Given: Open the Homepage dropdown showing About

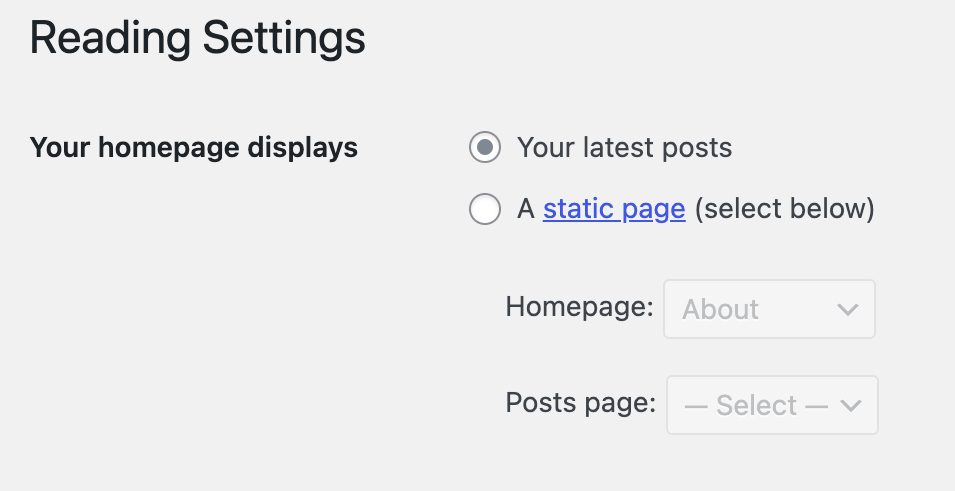Looking at the screenshot, I should click(769, 309).
